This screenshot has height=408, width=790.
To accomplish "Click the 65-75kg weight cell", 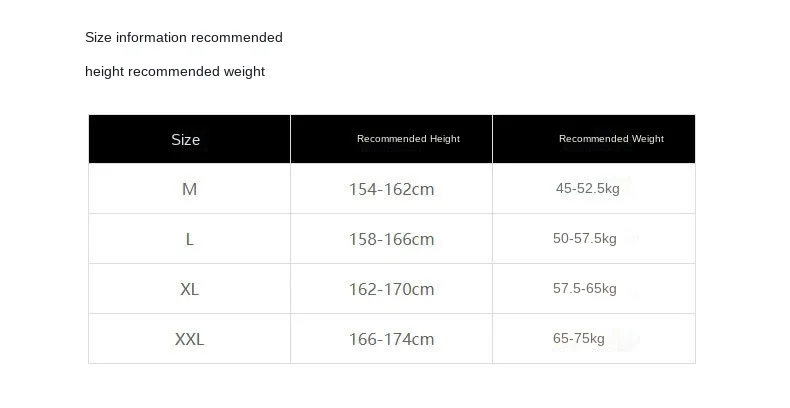I will 579,338.
